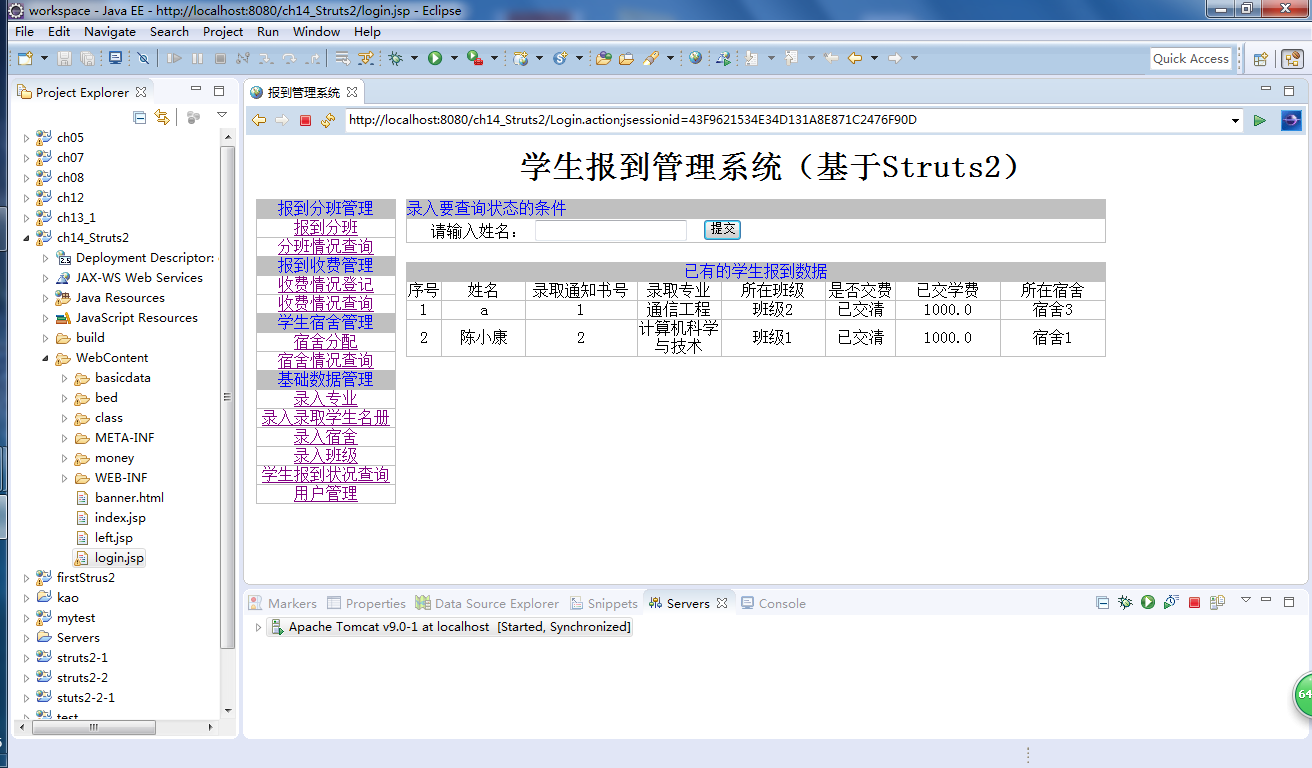Viewport: 1312px width, 768px height.
Task: Collapse All in Project Explorer toolbar
Action: click(140, 117)
